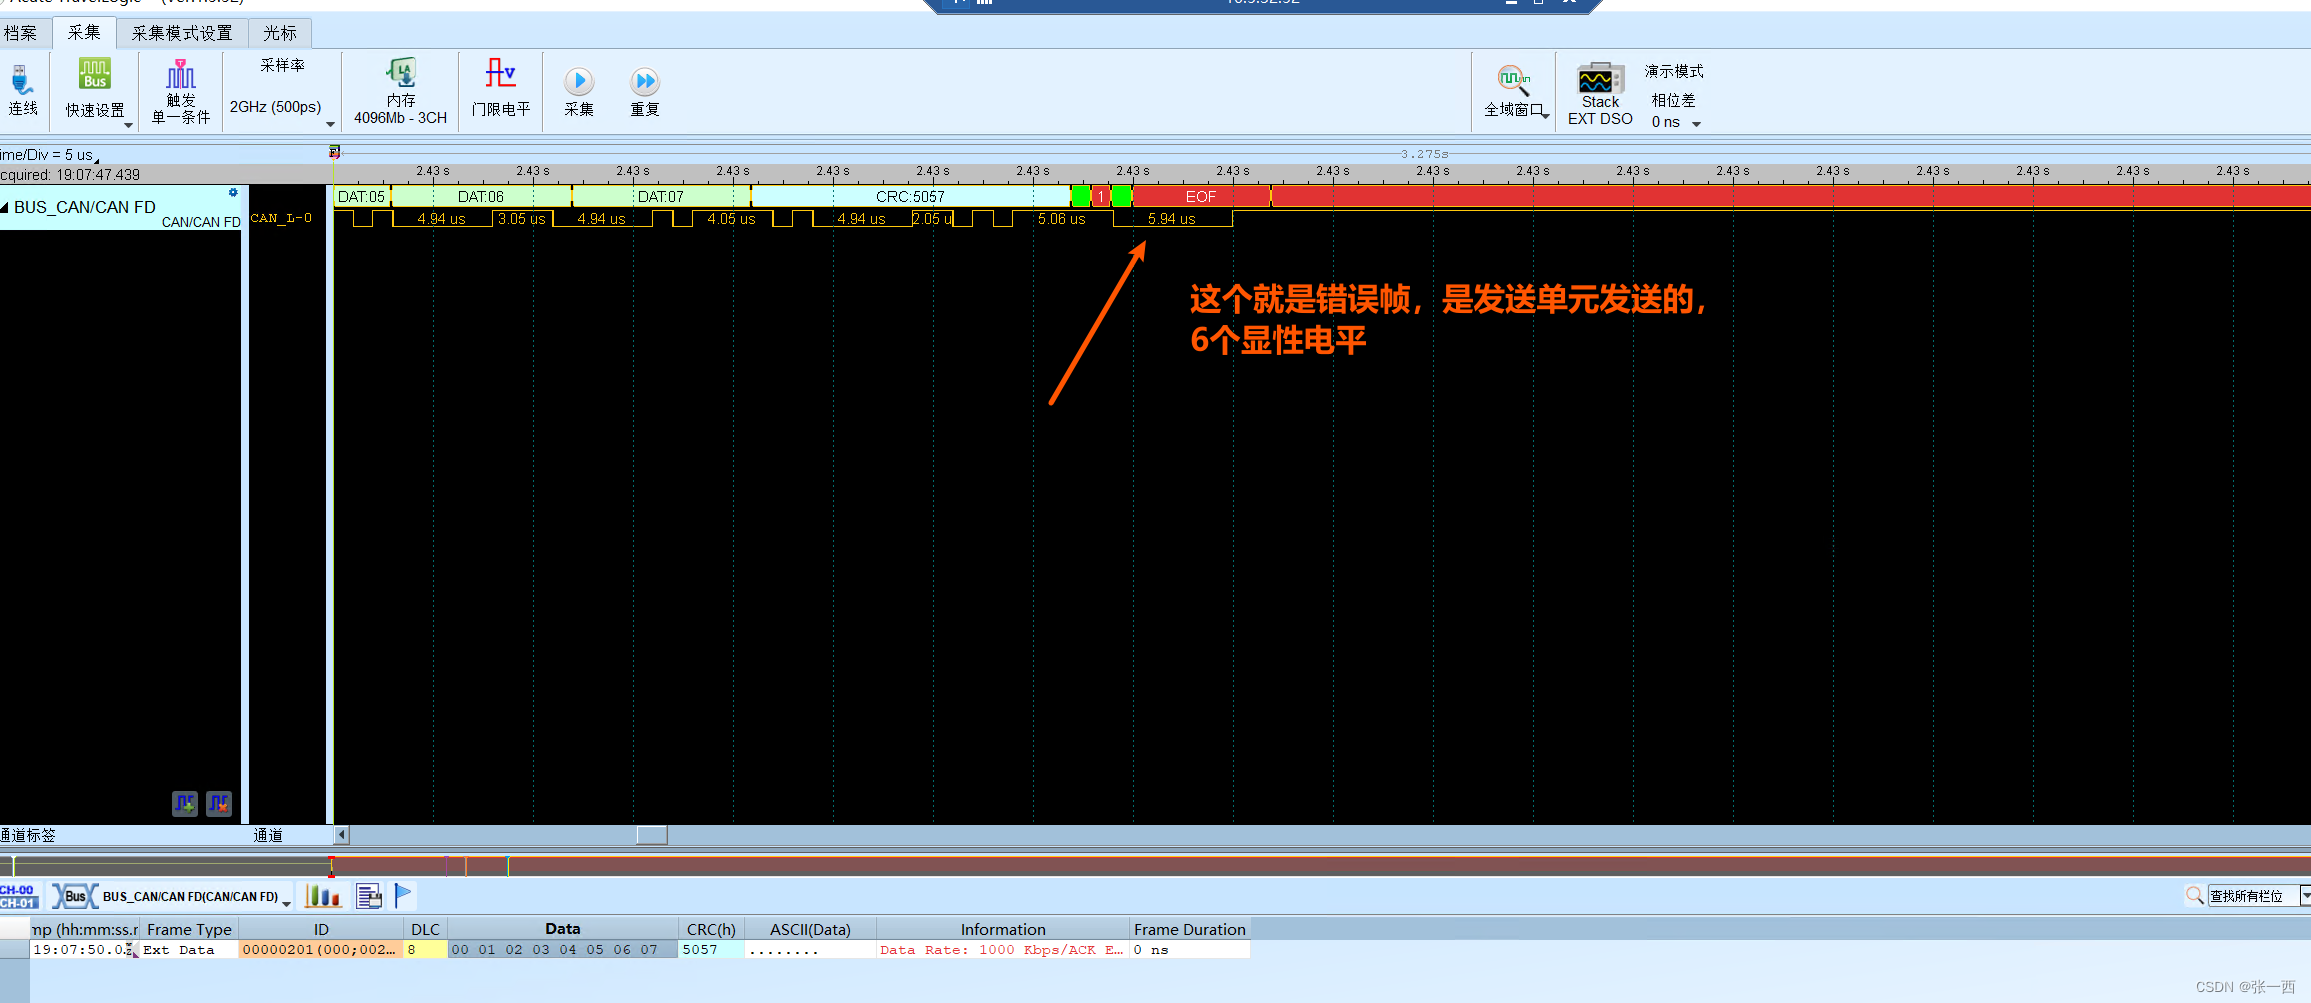Click the blue flag marker icon
Image resolution: width=2311 pixels, height=1003 pixels.
(x=403, y=895)
